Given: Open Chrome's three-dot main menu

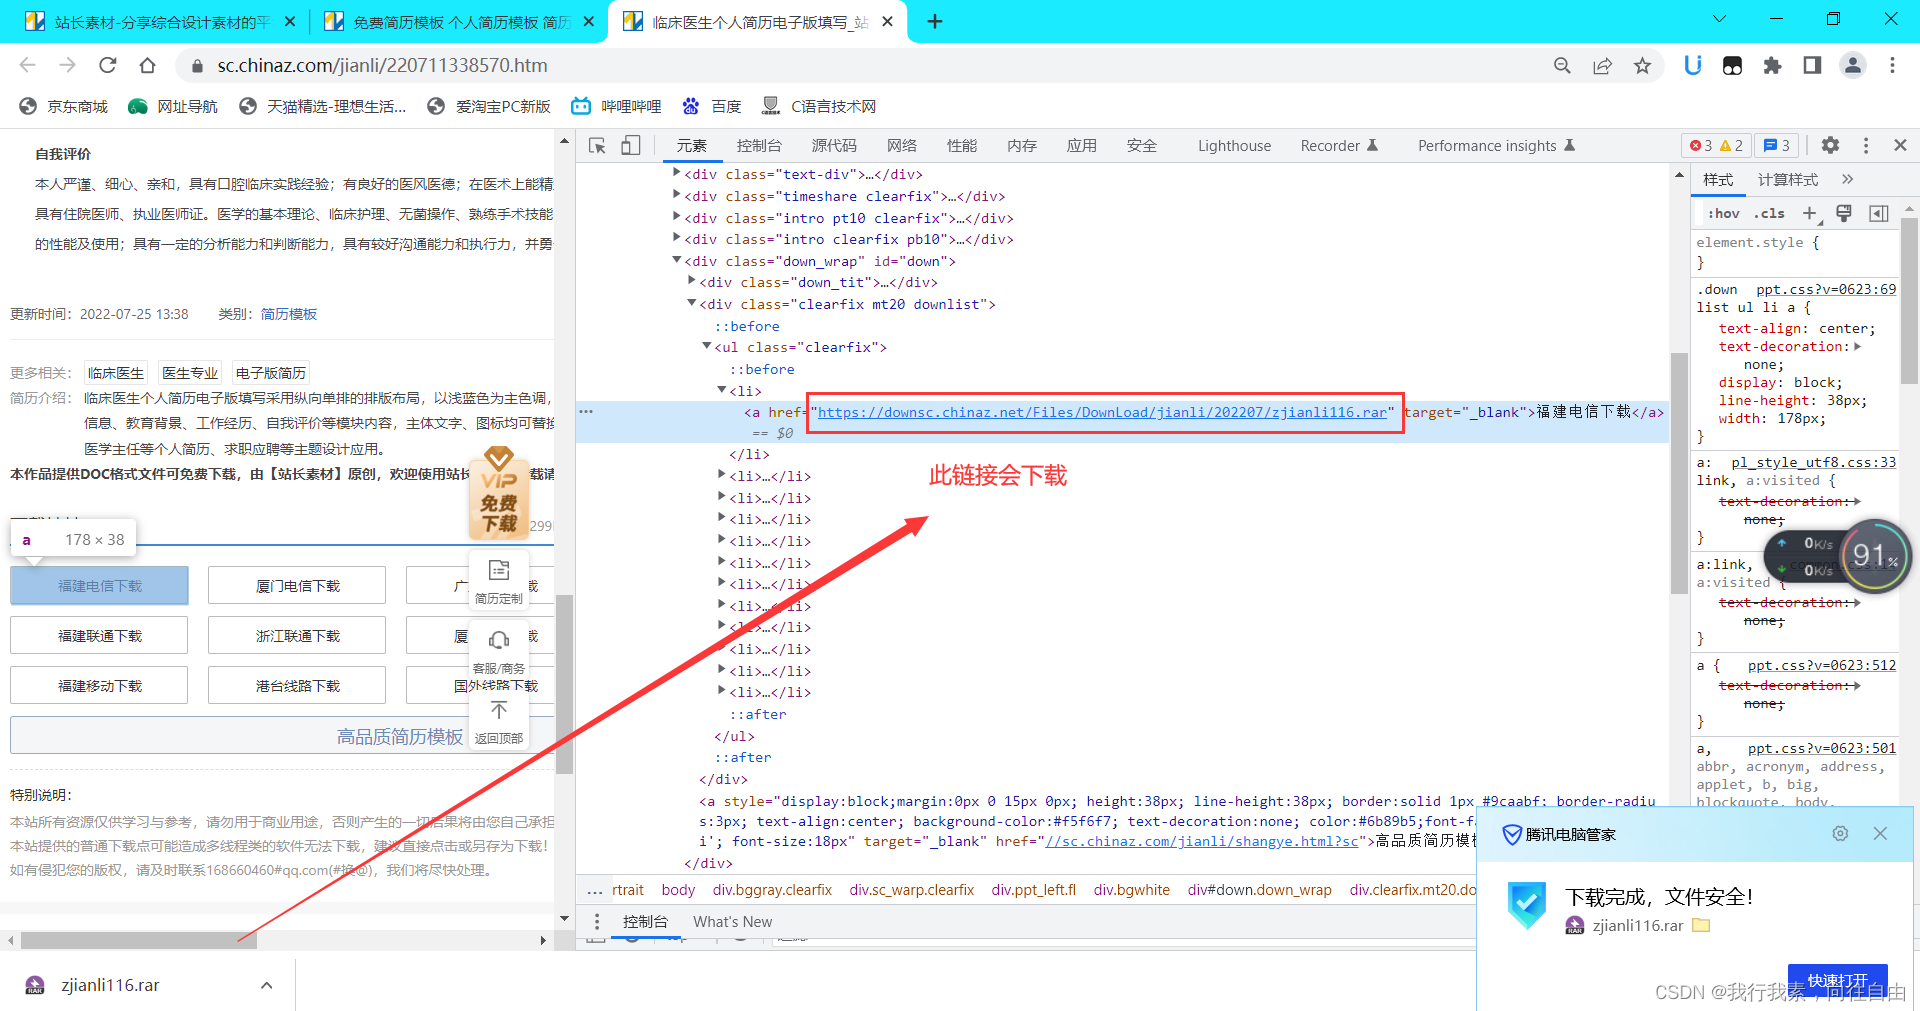Looking at the screenshot, I should pos(1892,65).
